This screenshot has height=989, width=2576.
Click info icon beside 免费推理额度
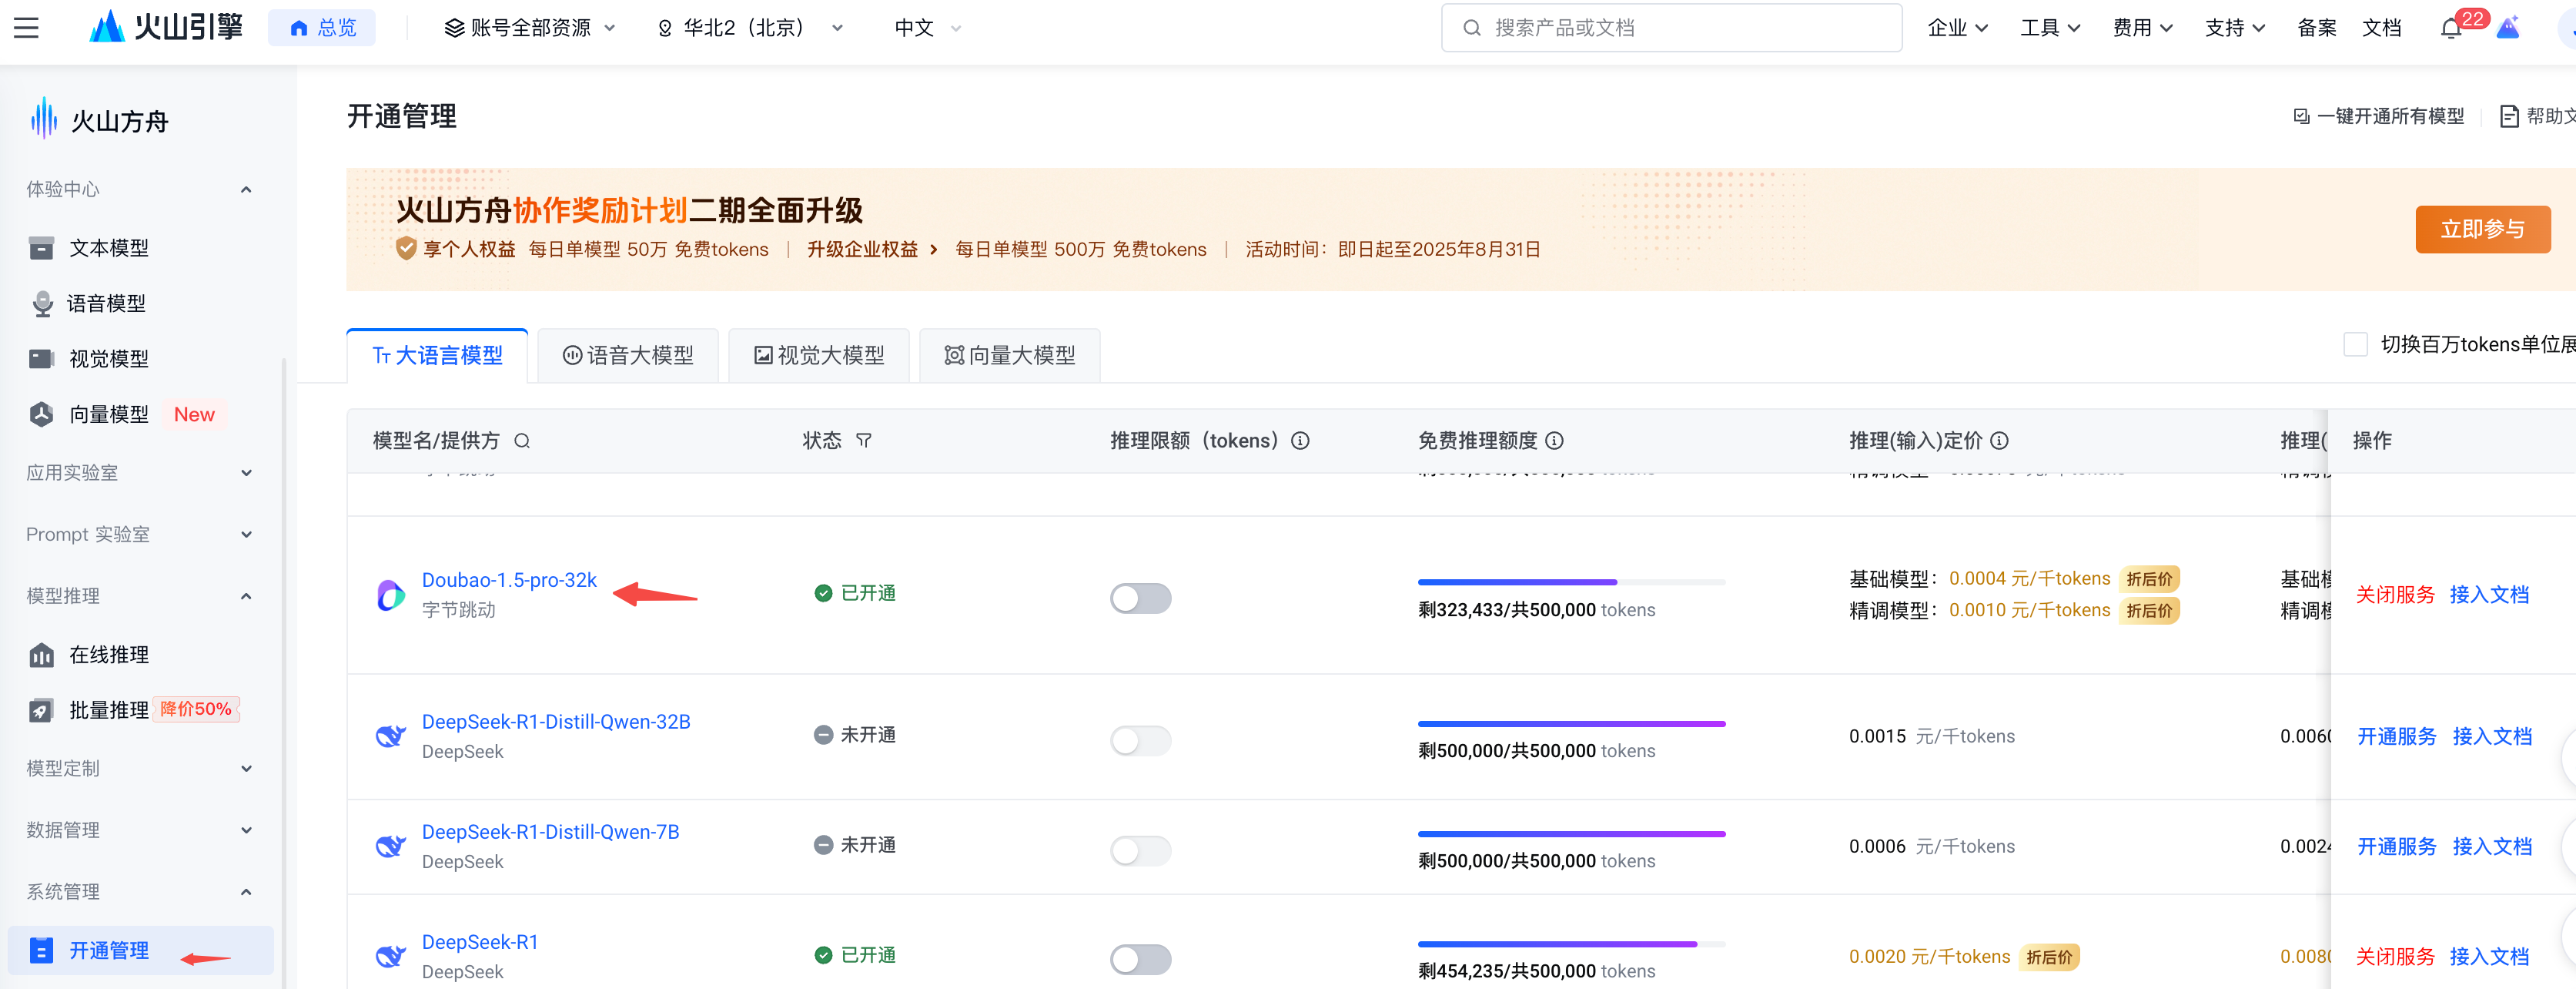pyautogui.click(x=1554, y=441)
